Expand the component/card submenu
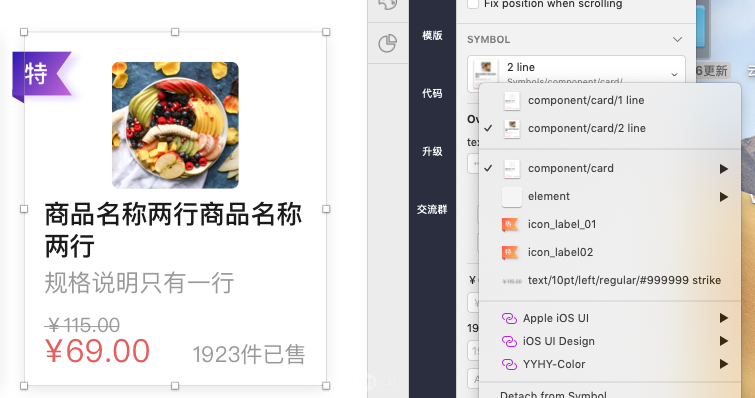Image resolution: width=755 pixels, height=398 pixels. coord(610,168)
